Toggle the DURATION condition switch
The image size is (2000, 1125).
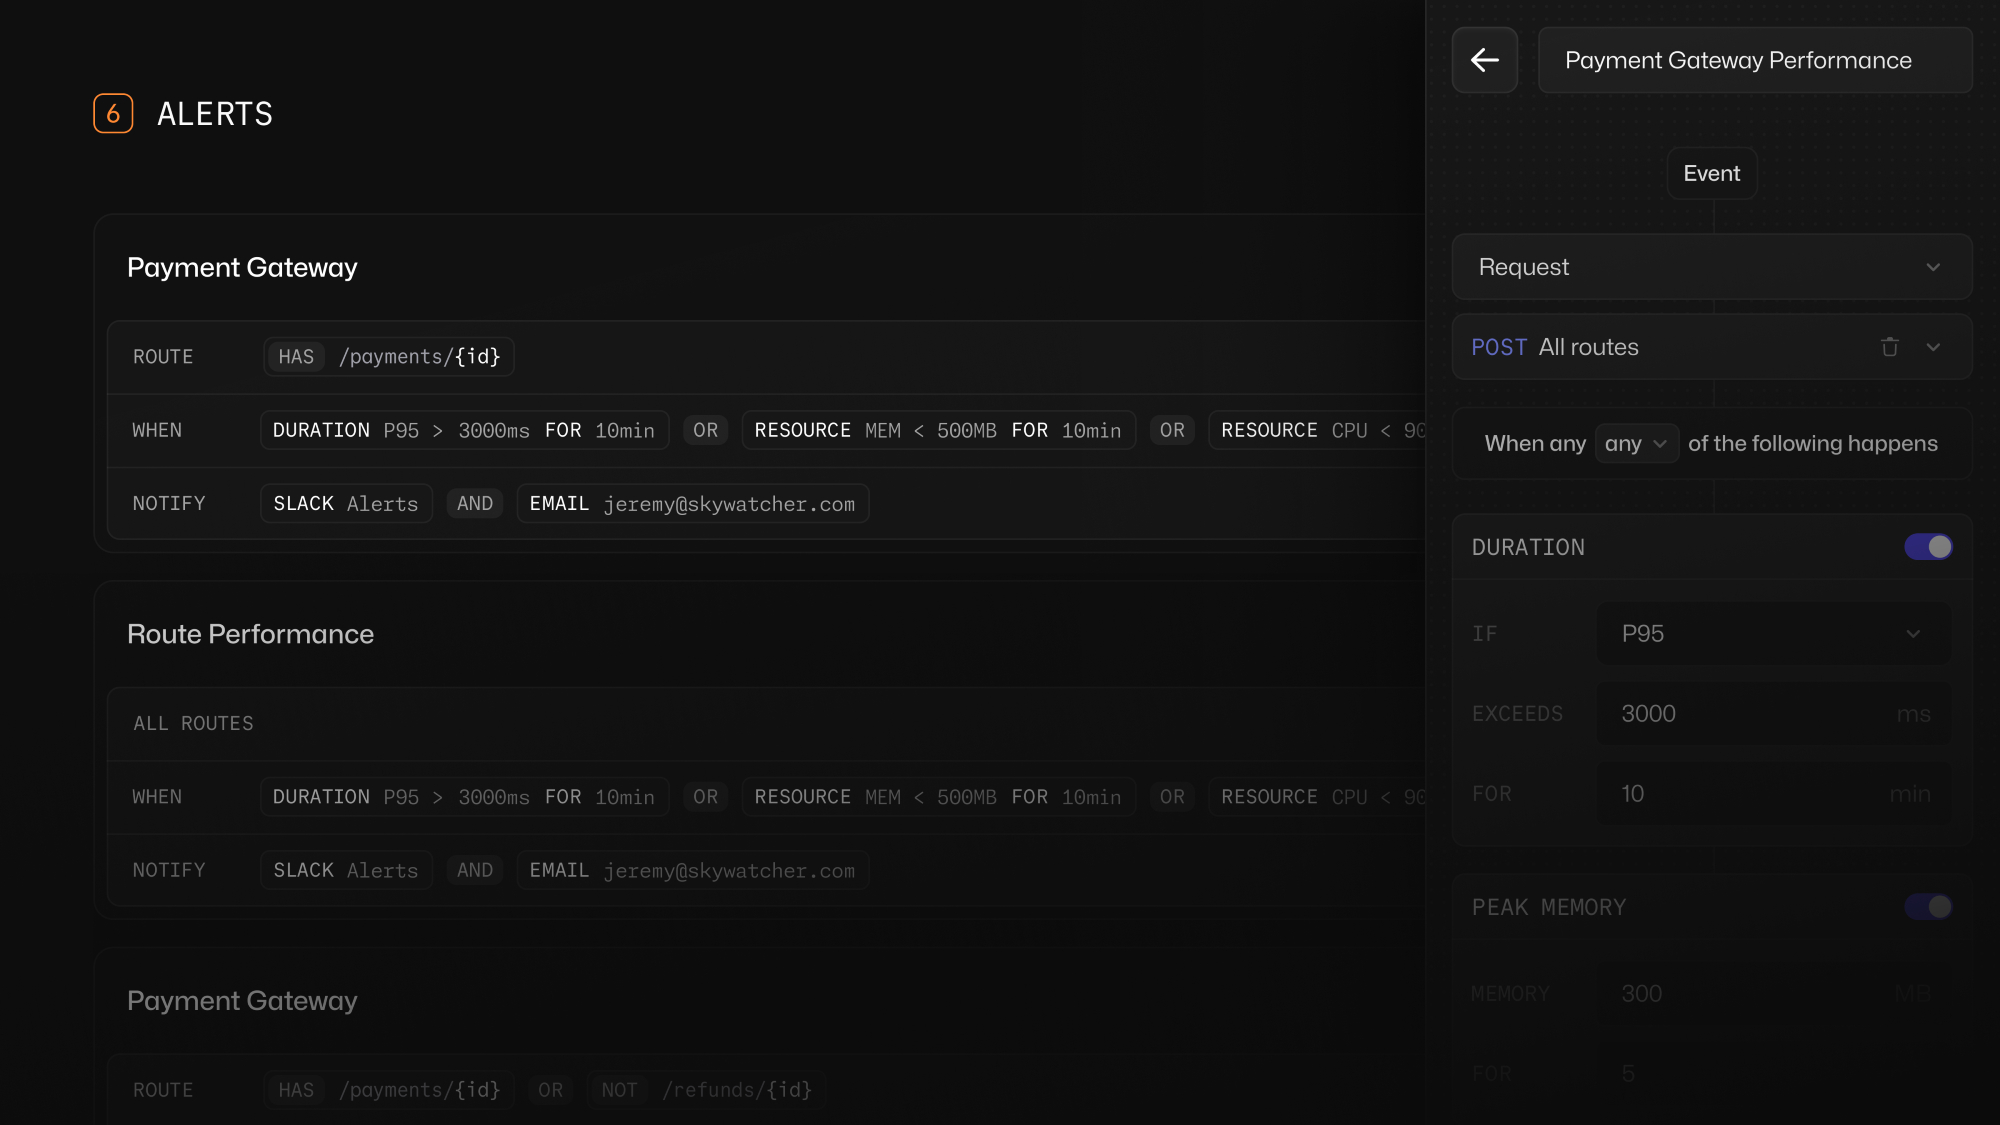tap(1927, 547)
